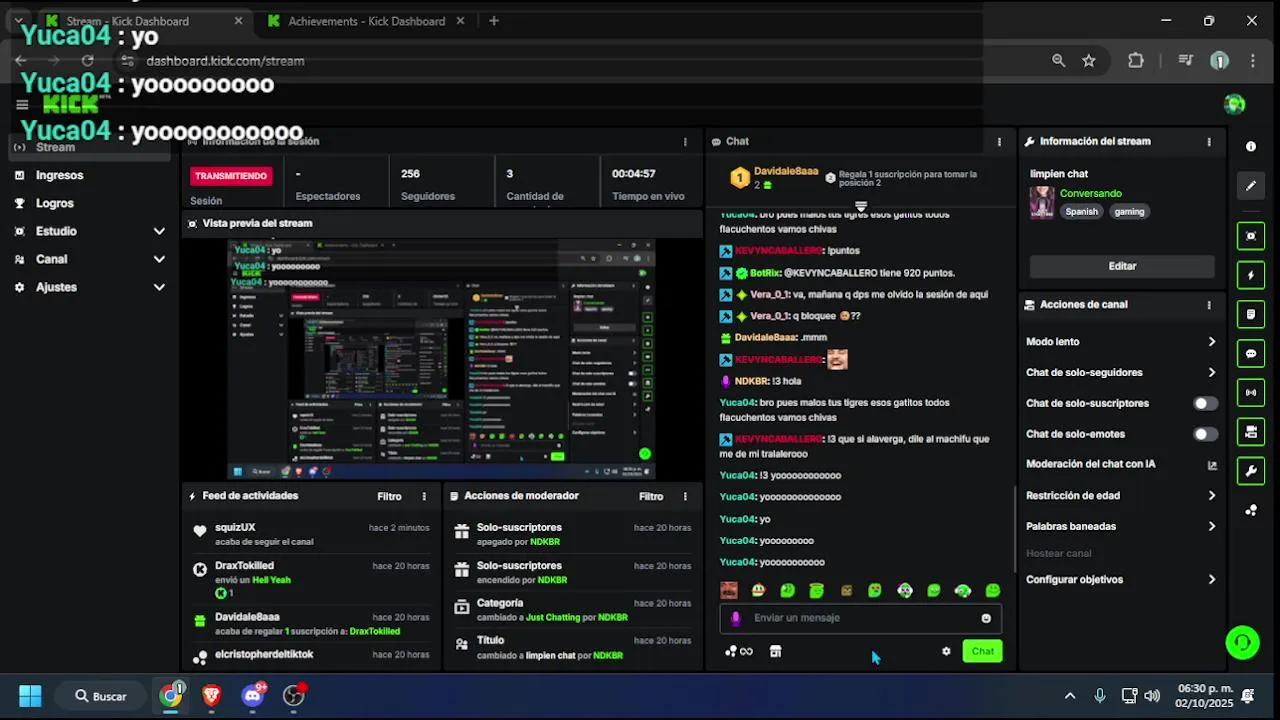Click the lightning bolt icon in right sidebar

1250,275
